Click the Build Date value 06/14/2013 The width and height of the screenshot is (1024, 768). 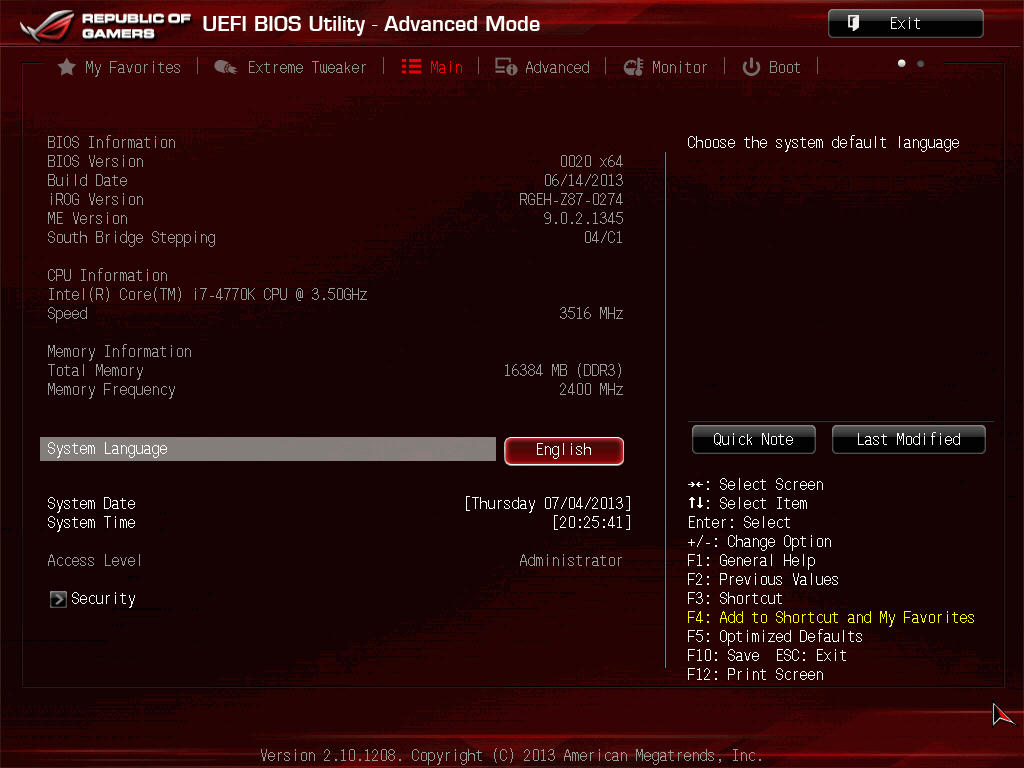click(x=583, y=180)
